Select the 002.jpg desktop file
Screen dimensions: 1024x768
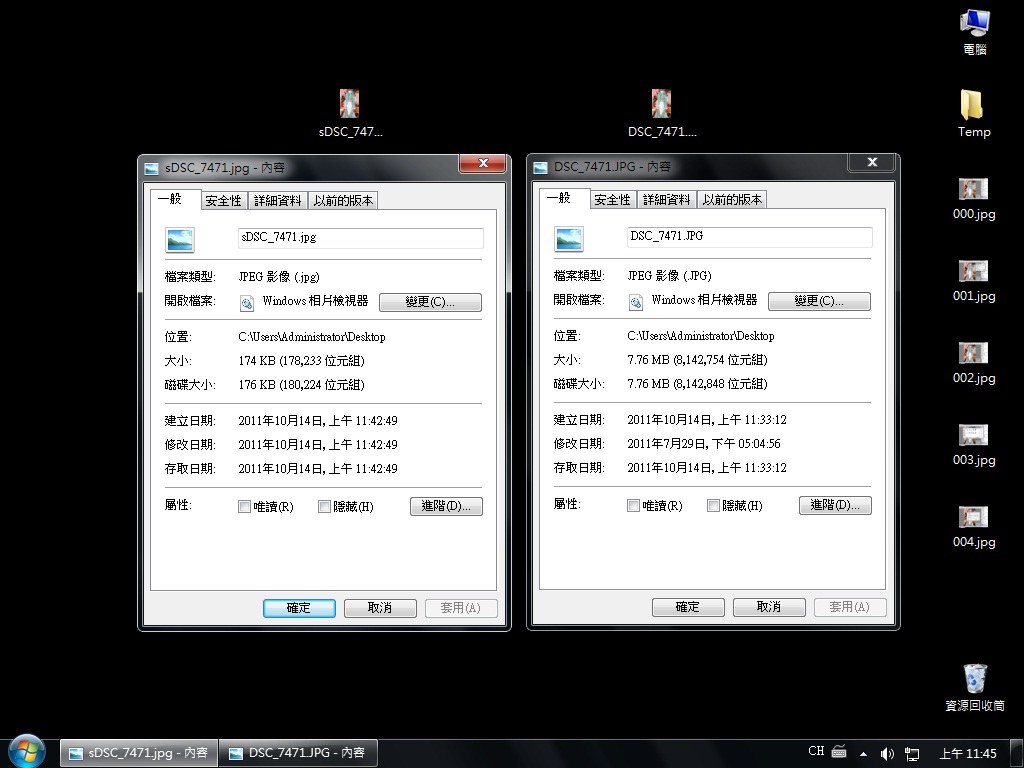(x=973, y=354)
